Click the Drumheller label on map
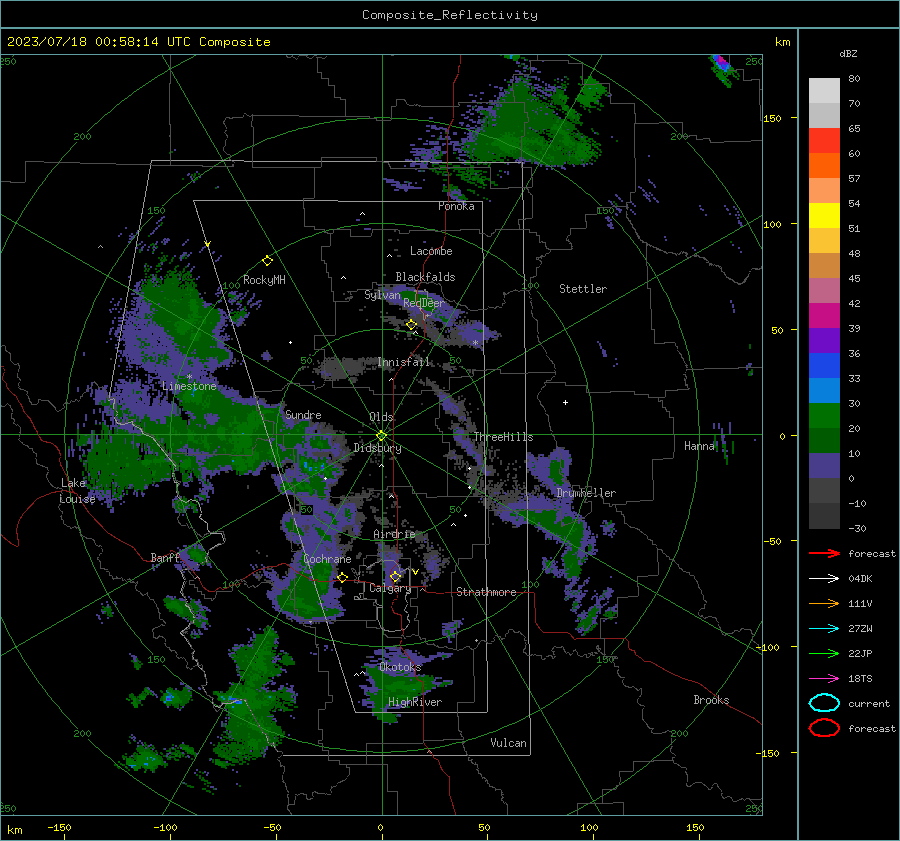Viewport: 900px width, 841px height. [x=585, y=493]
